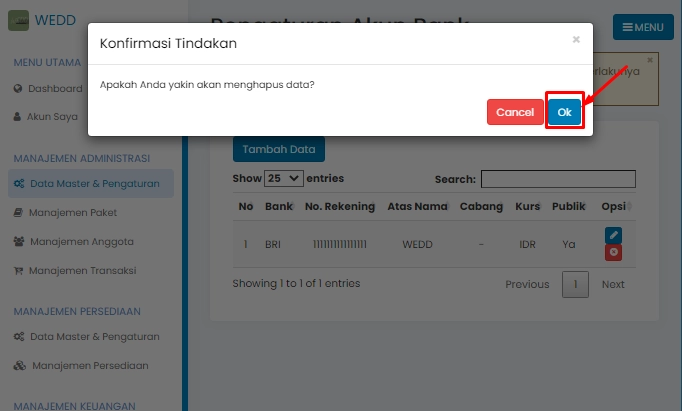Close the confirmation dialog with X
682x411 pixels.
pos(576,40)
